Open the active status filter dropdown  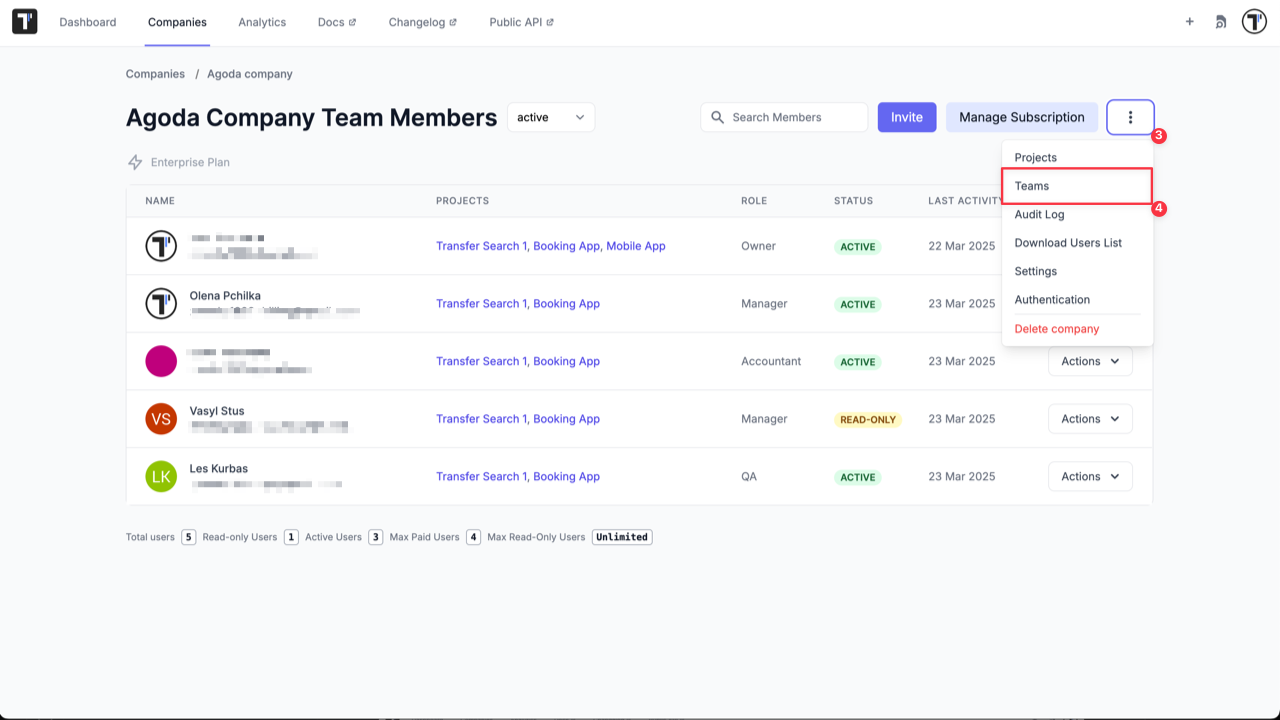pyautogui.click(x=550, y=117)
